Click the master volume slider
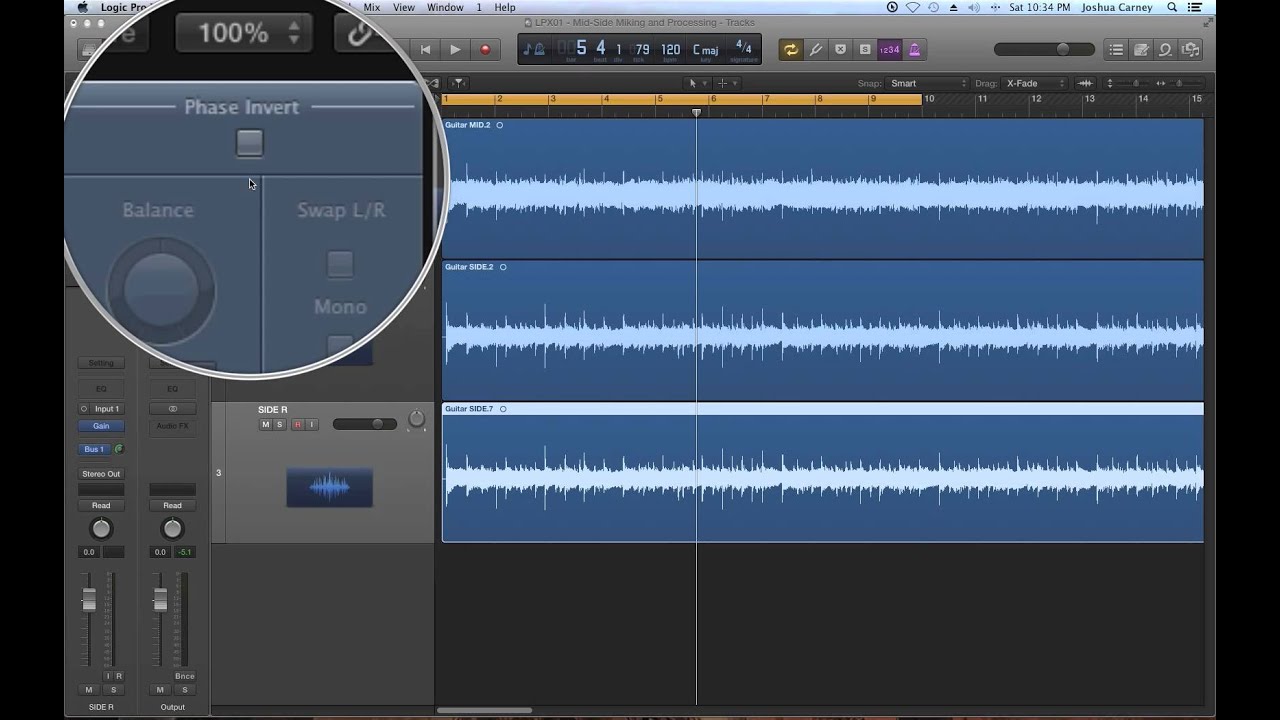 tap(1045, 49)
